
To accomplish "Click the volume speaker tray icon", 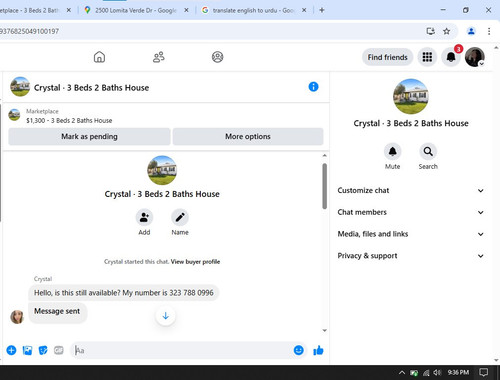I will pyautogui.click(x=437, y=372).
